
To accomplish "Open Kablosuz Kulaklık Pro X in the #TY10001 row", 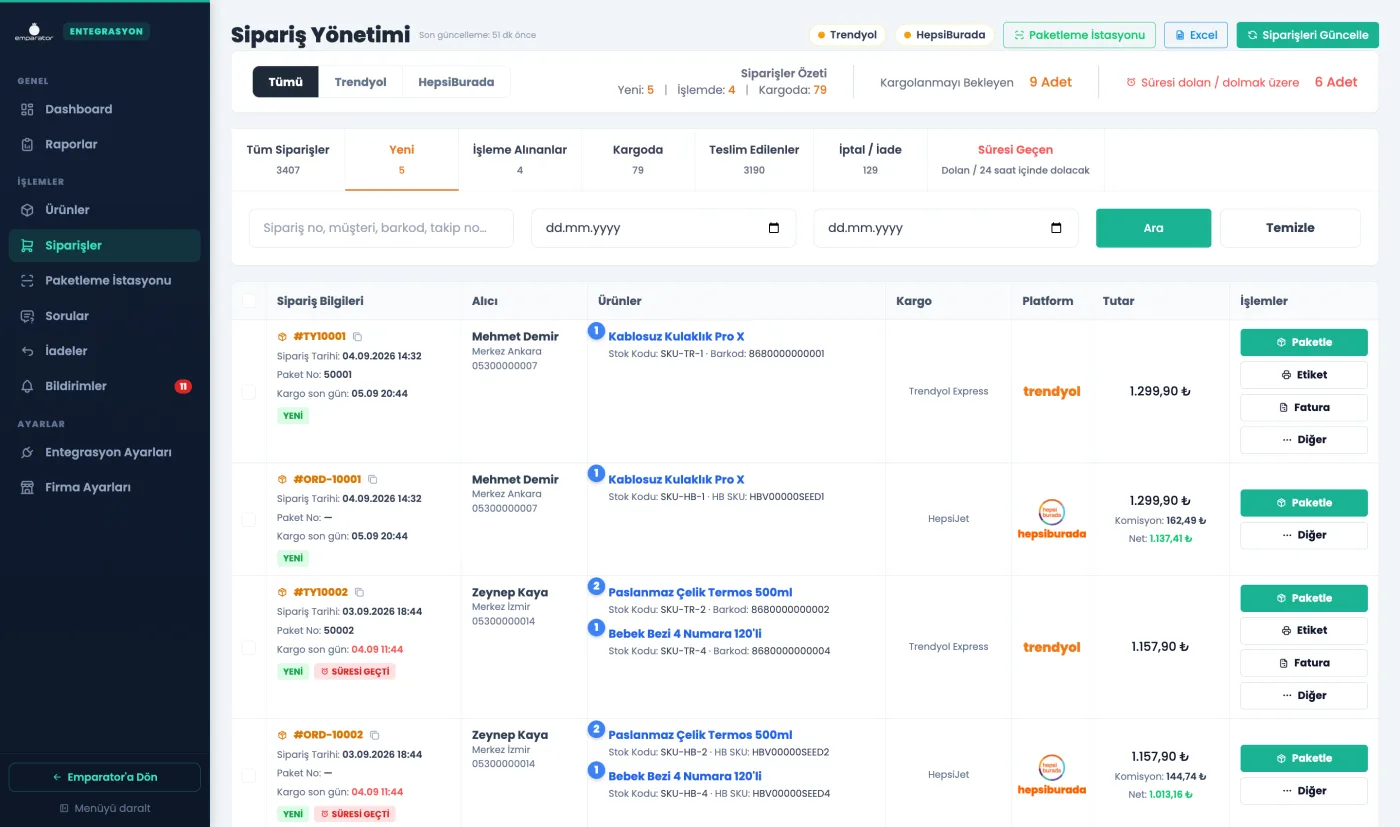I will [x=676, y=337].
